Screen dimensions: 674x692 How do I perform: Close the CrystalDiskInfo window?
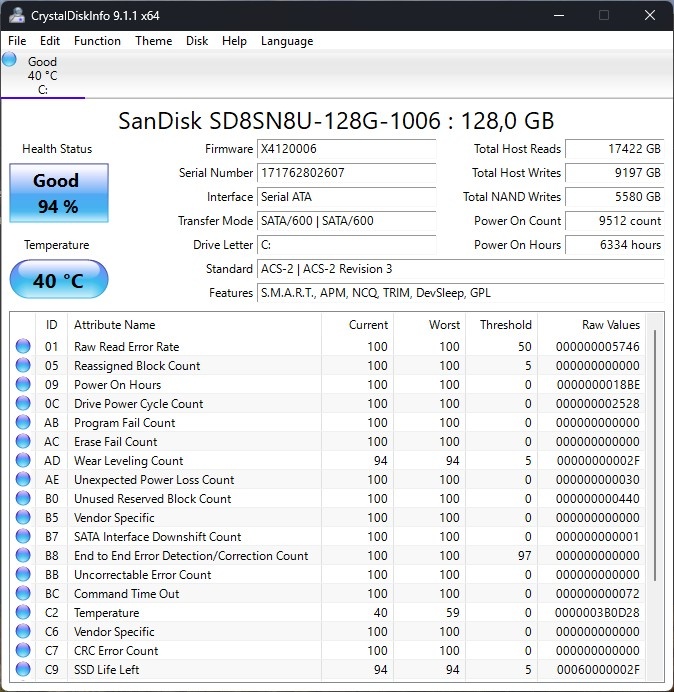coord(650,15)
